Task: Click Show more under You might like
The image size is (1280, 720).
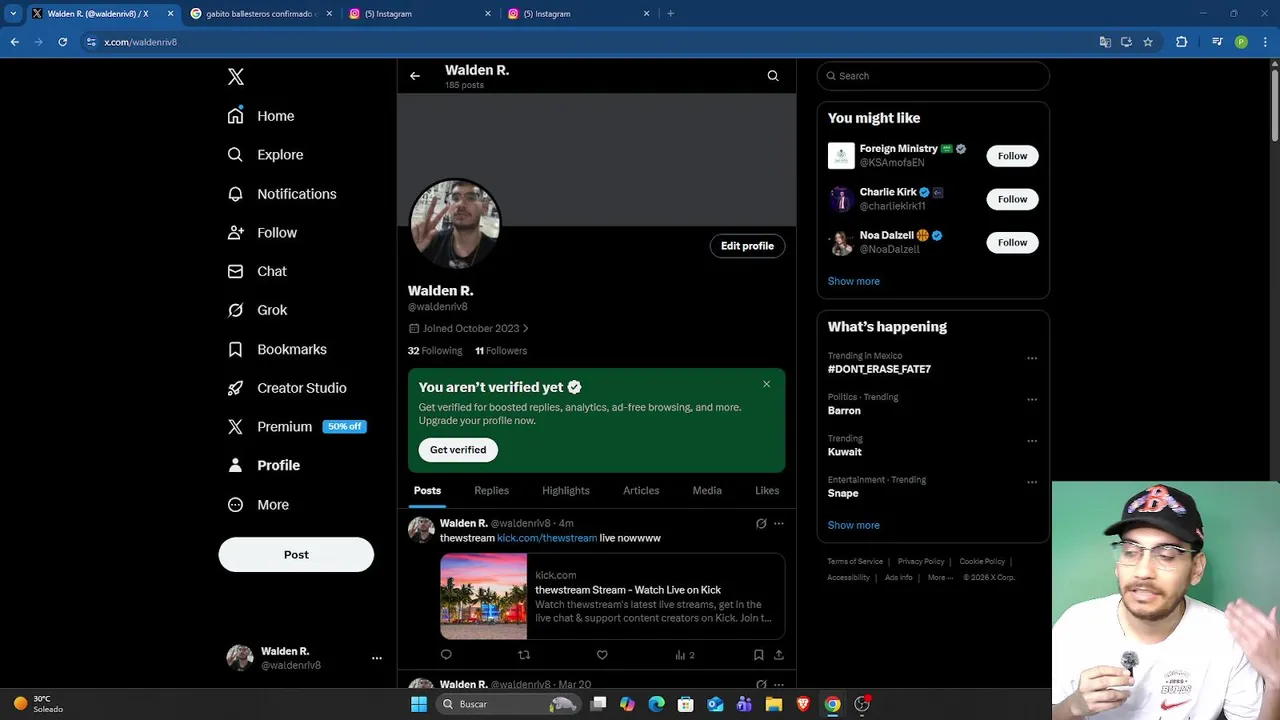Action: (854, 281)
